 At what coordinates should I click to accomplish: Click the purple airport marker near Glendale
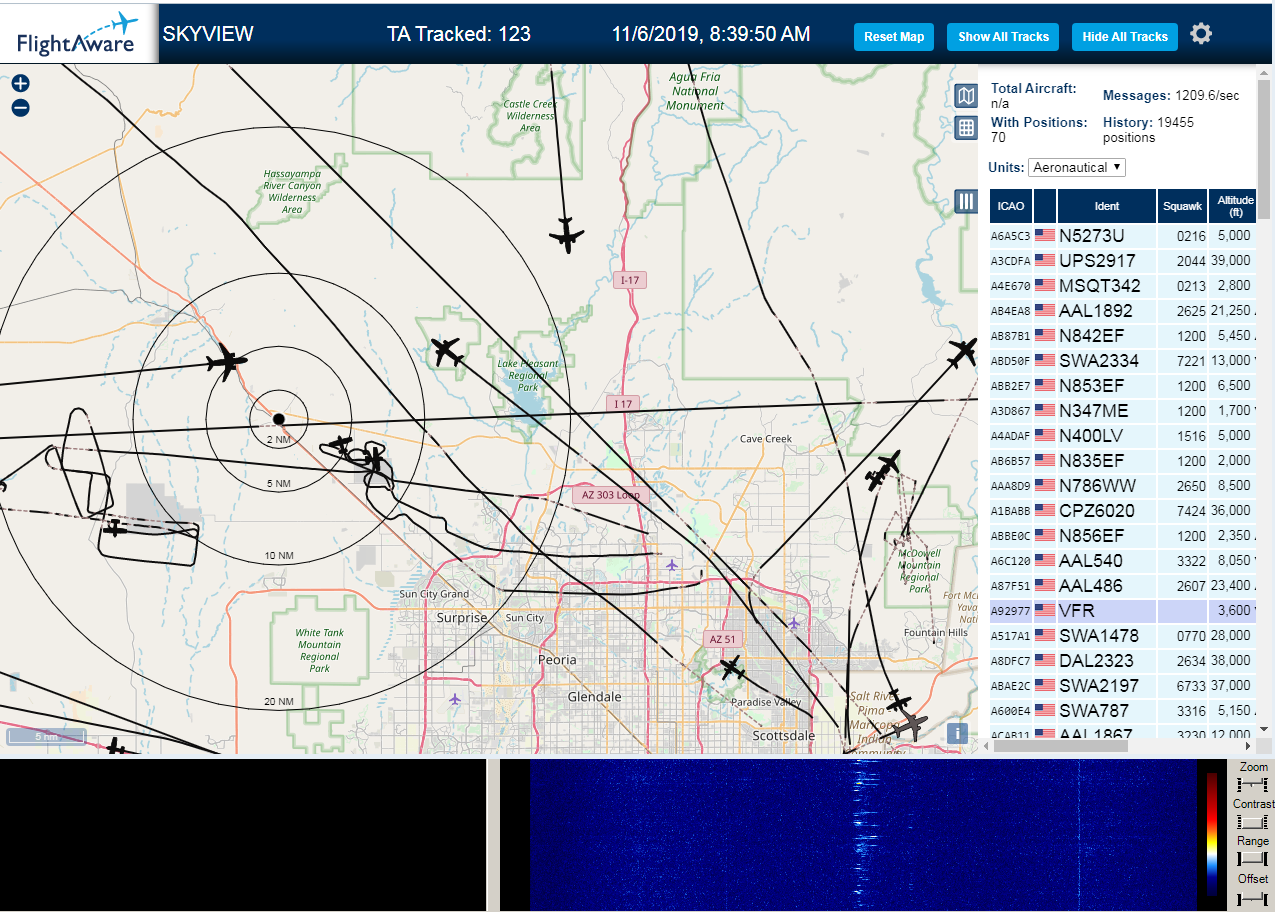456,698
